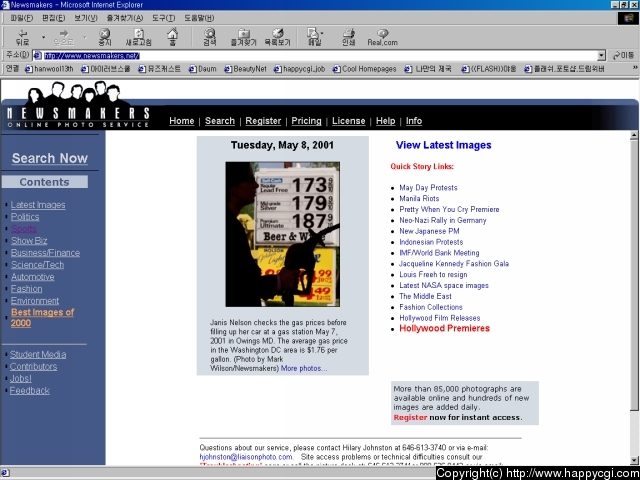
Task: Open the Business/Finance category link
Action: (x=45, y=253)
